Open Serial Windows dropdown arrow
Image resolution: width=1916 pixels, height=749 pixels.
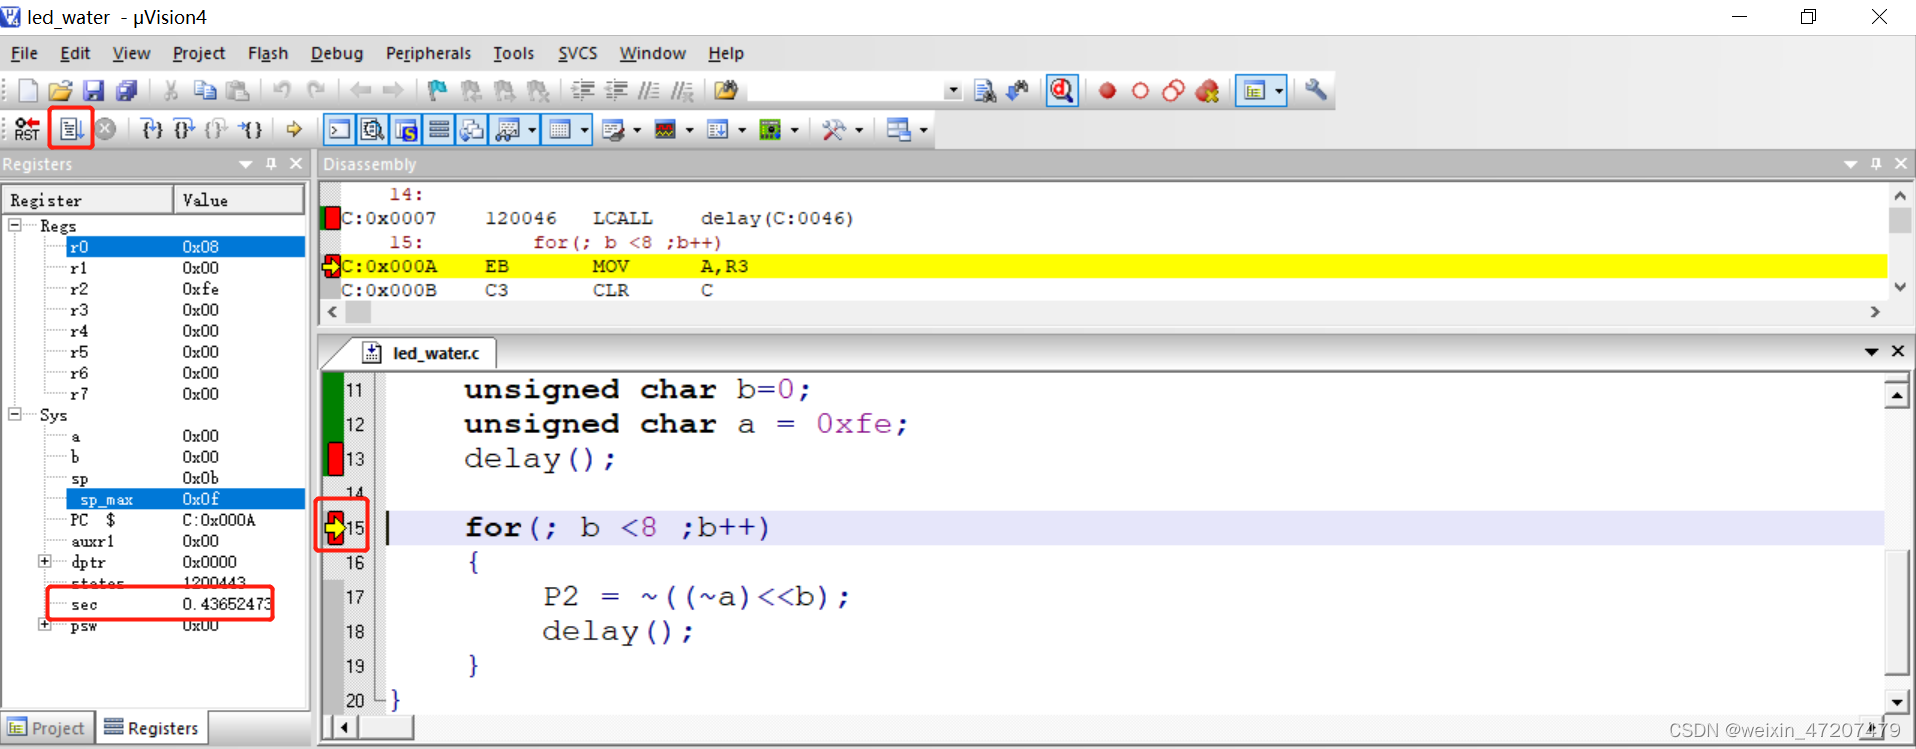(637, 130)
